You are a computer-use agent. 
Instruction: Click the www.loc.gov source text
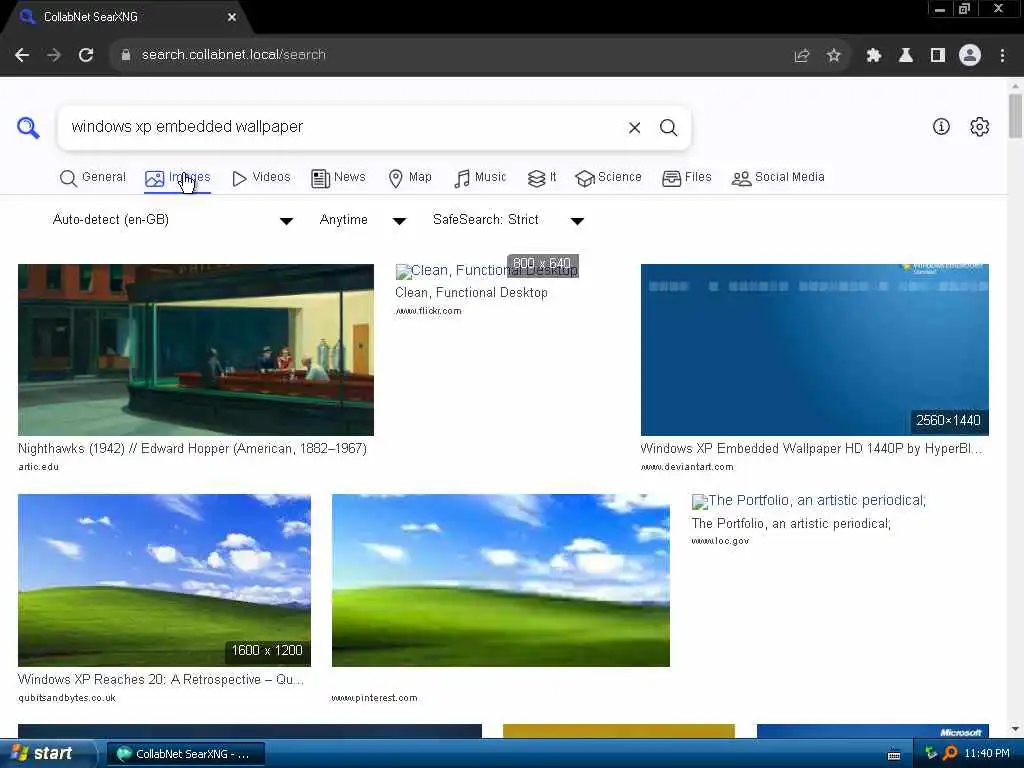pos(720,541)
